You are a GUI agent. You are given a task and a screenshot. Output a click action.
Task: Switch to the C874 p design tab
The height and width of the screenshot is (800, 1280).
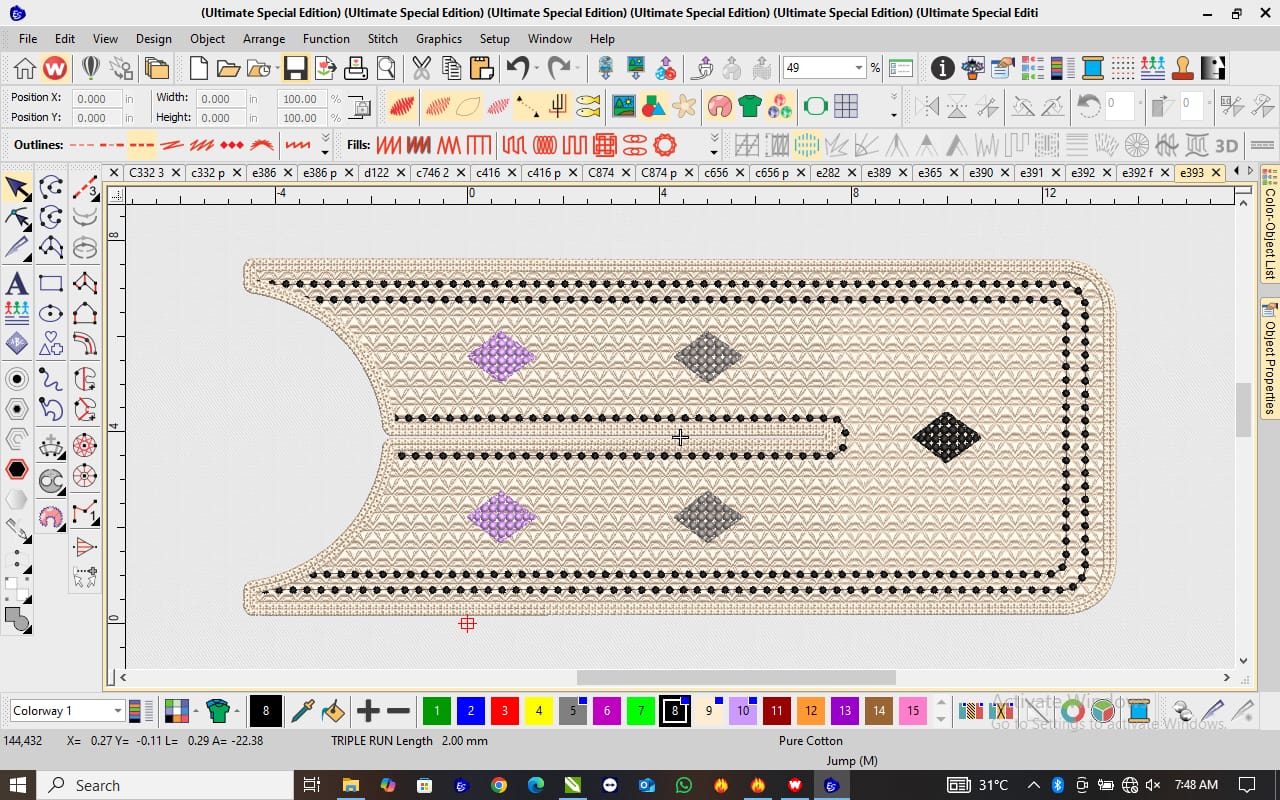(x=659, y=173)
